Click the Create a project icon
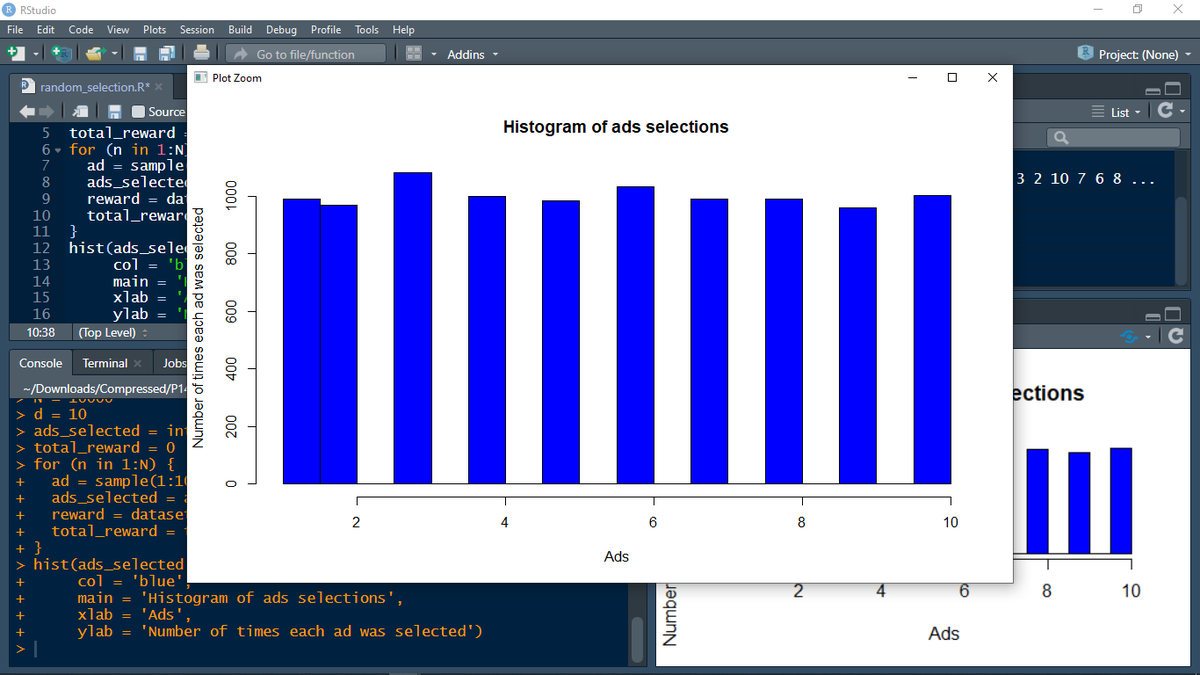1200x675 pixels. click(60, 53)
